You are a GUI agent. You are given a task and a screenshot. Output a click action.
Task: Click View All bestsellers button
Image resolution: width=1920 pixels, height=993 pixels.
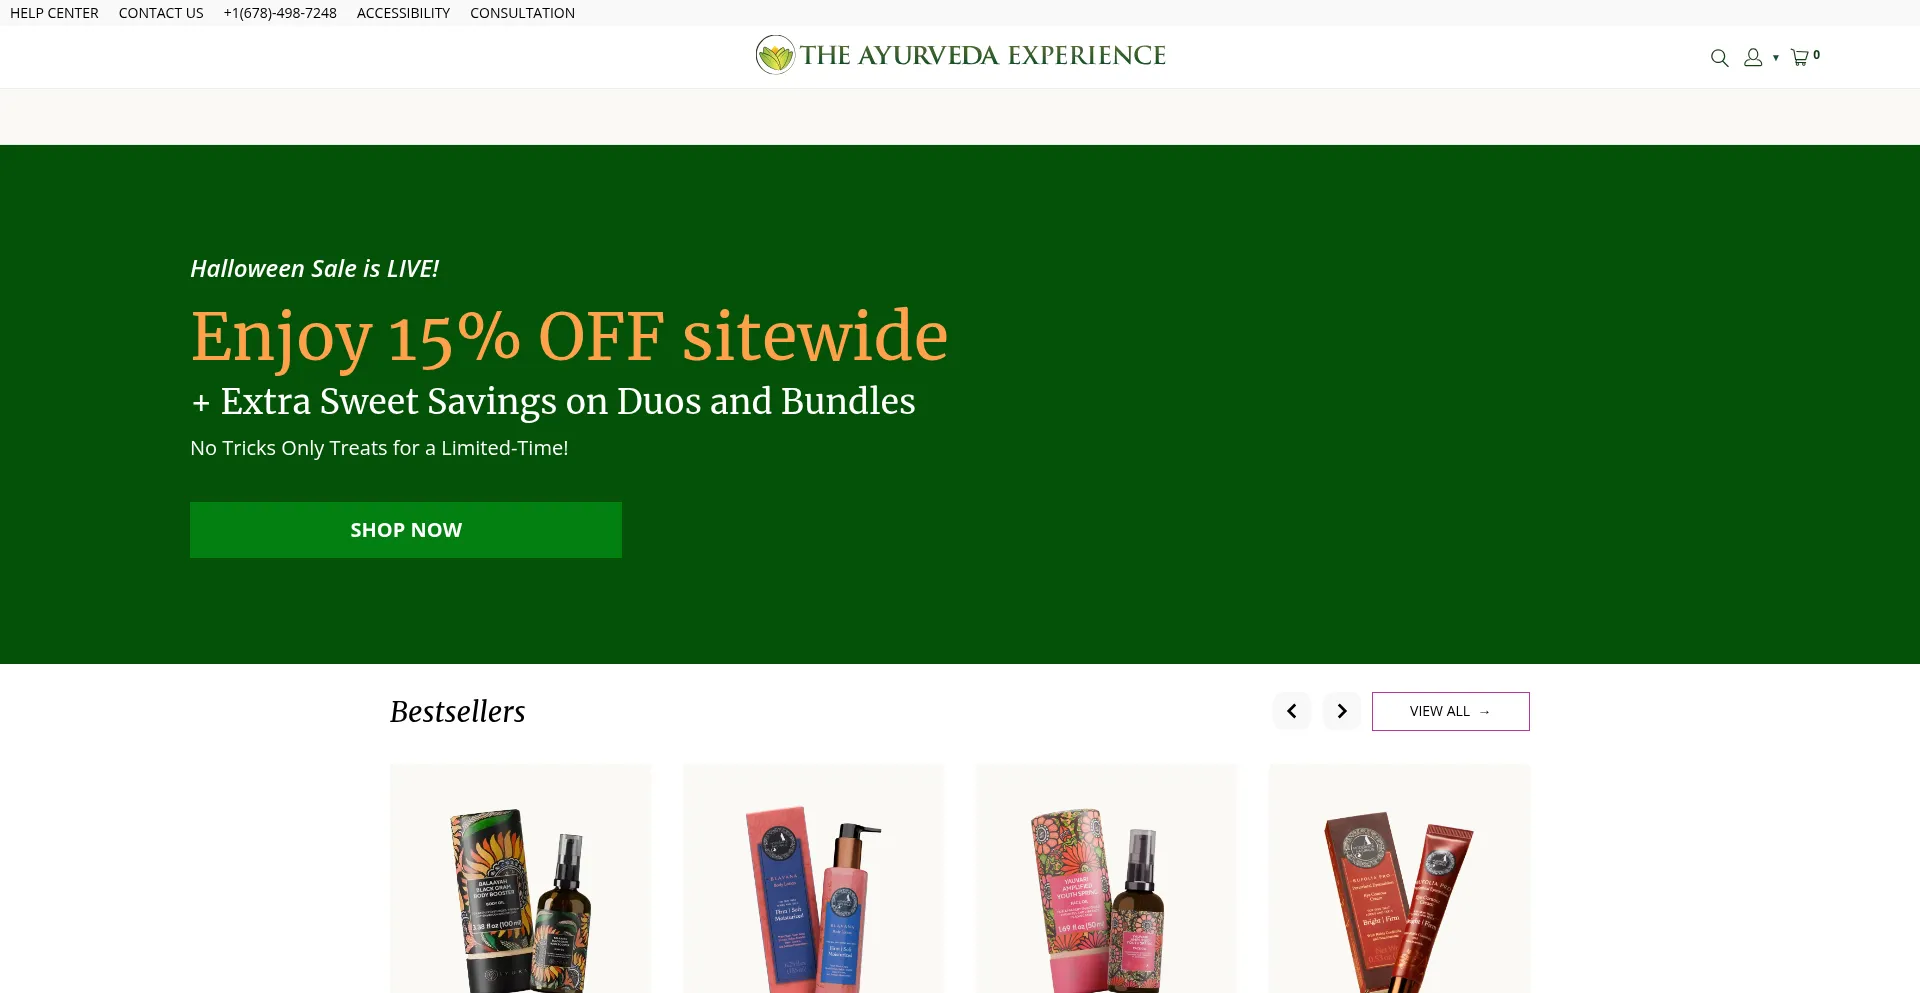pyautogui.click(x=1450, y=711)
